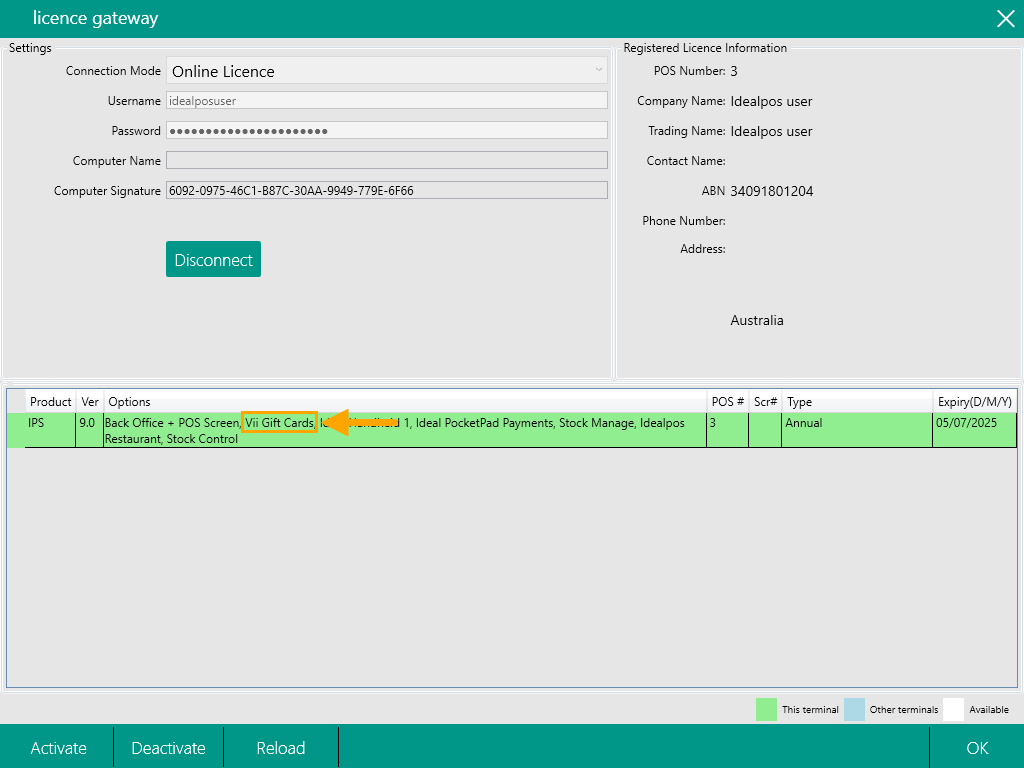Click the highlighted Vii Gift Cards option
This screenshot has width=1024, height=768.
pyautogui.click(x=280, y=423)
